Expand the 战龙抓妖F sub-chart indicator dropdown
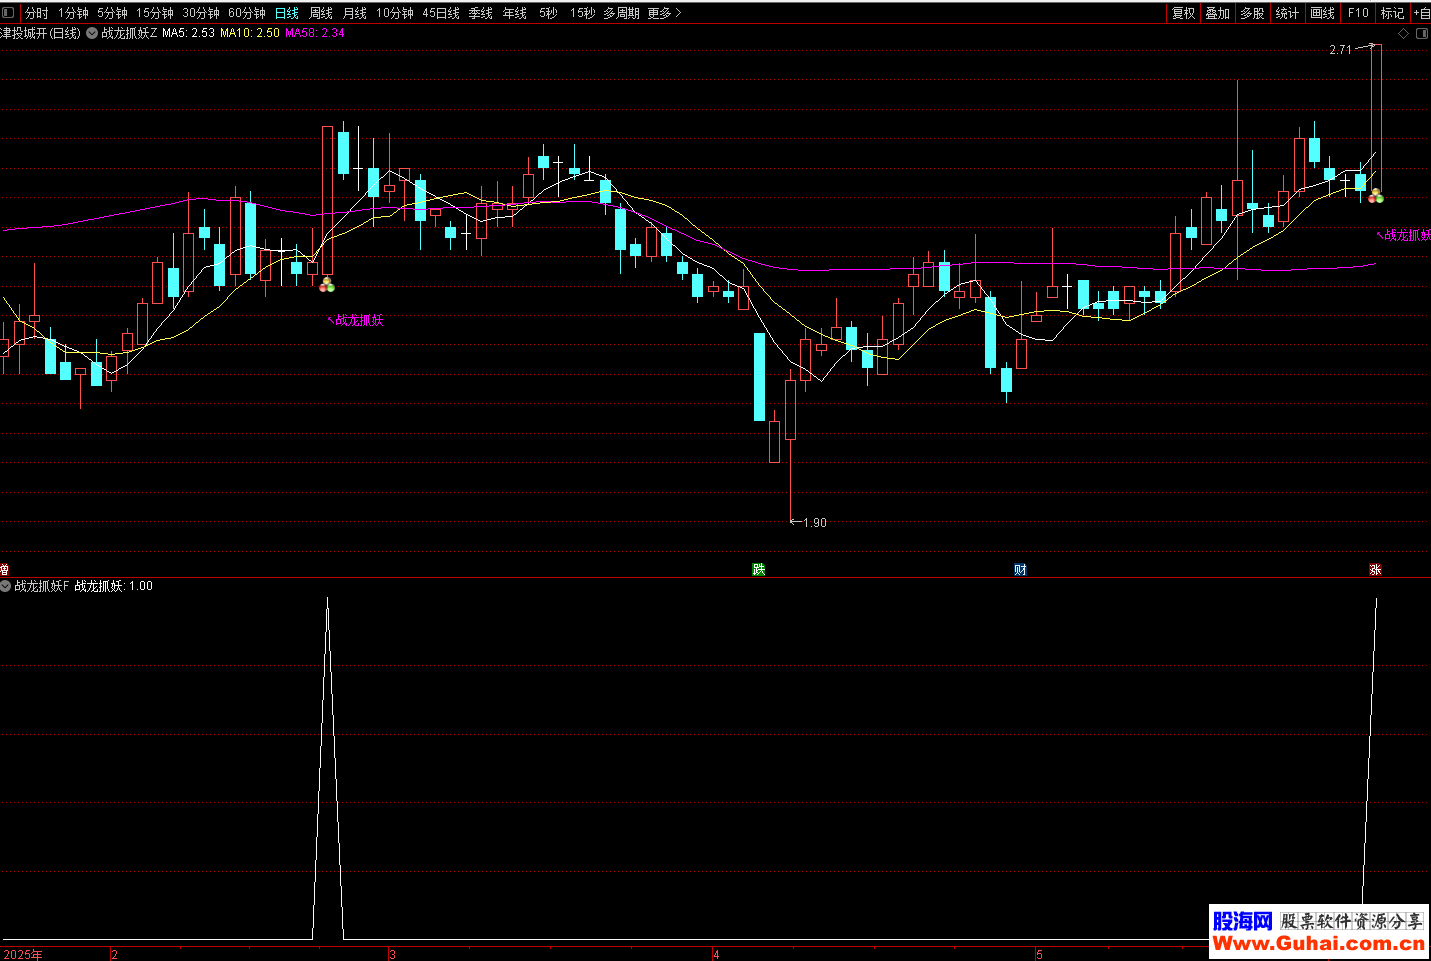The height and width of the screenshot is (961, 1431). pyautogui.click(x=6, y=586)
